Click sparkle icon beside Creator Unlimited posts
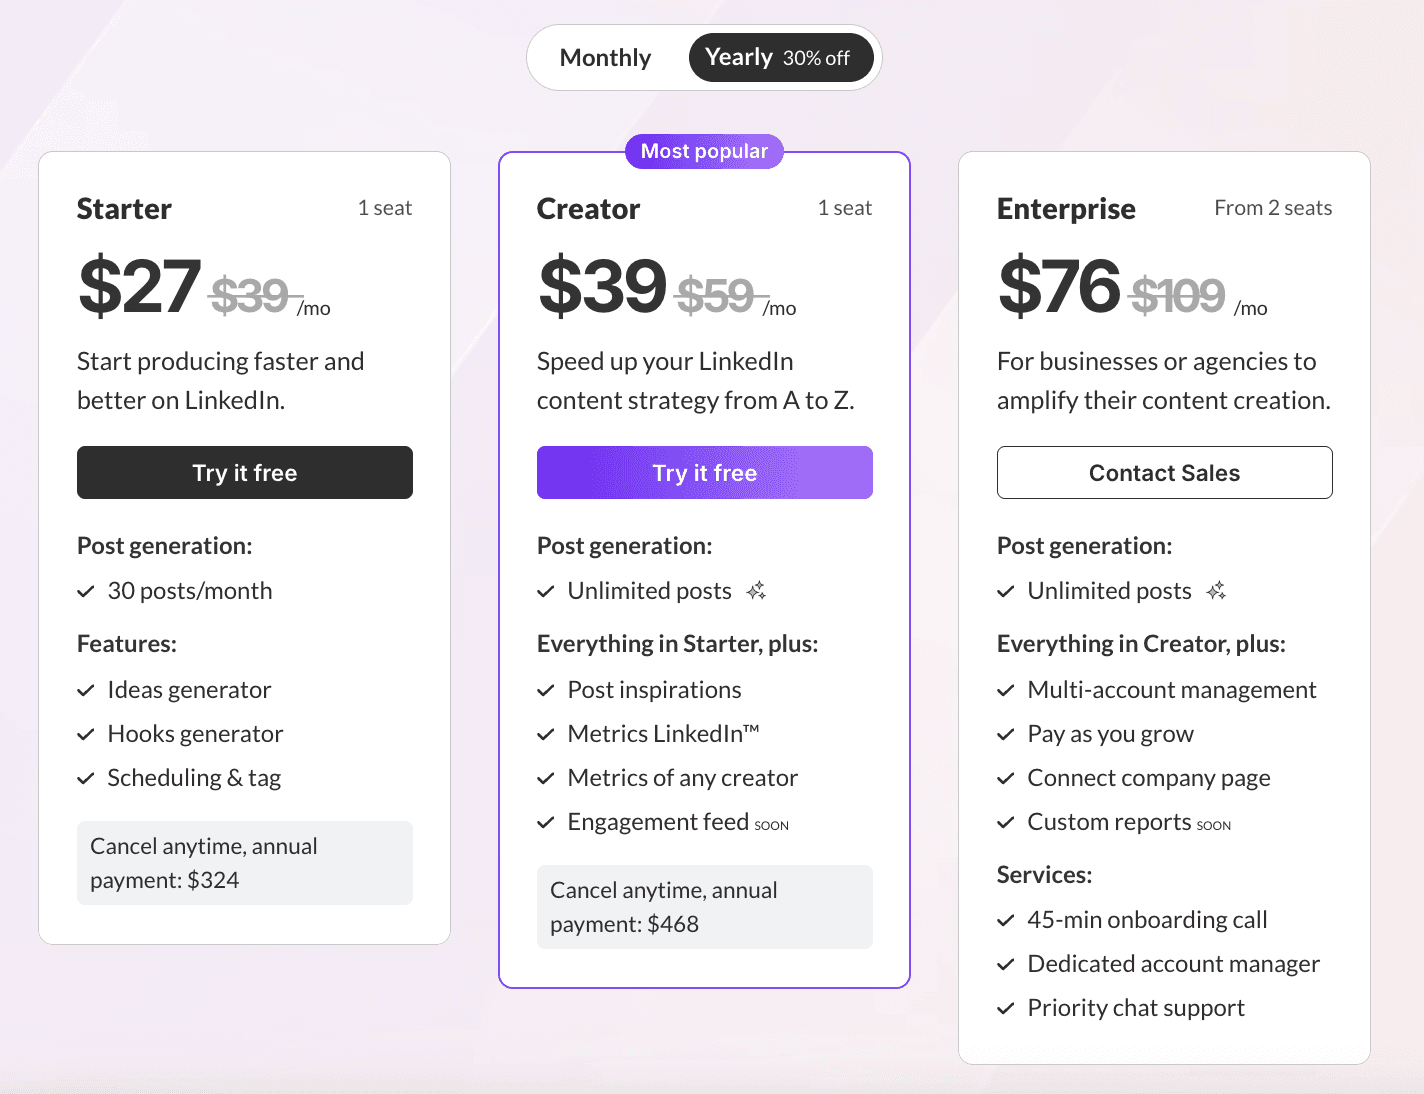This screenshot has height=1094, width=1424. point(757,591)
